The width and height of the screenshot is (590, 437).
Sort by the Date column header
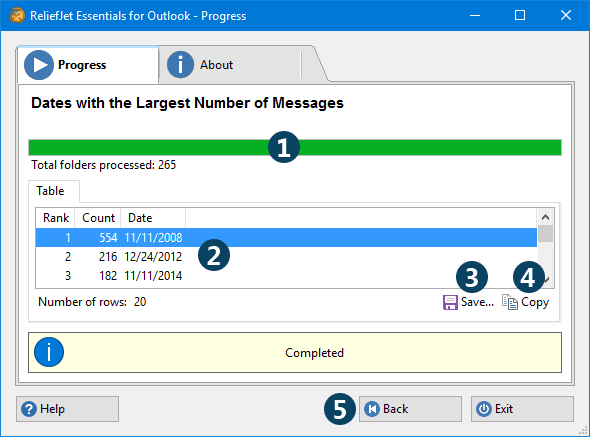tap(153, 218)
